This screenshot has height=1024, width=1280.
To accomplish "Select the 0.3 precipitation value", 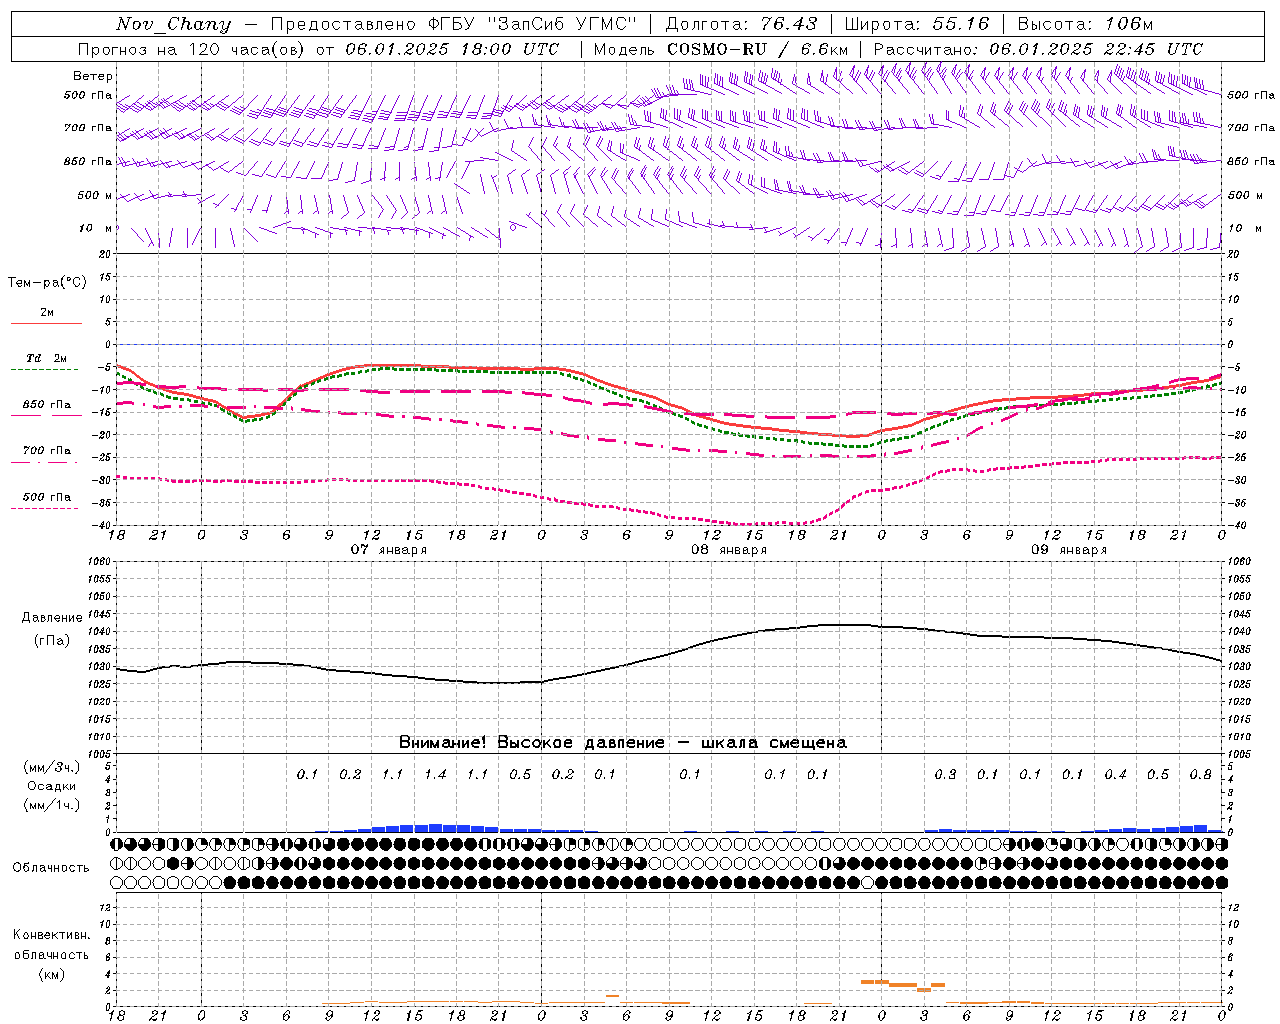I will coord(945,774).
